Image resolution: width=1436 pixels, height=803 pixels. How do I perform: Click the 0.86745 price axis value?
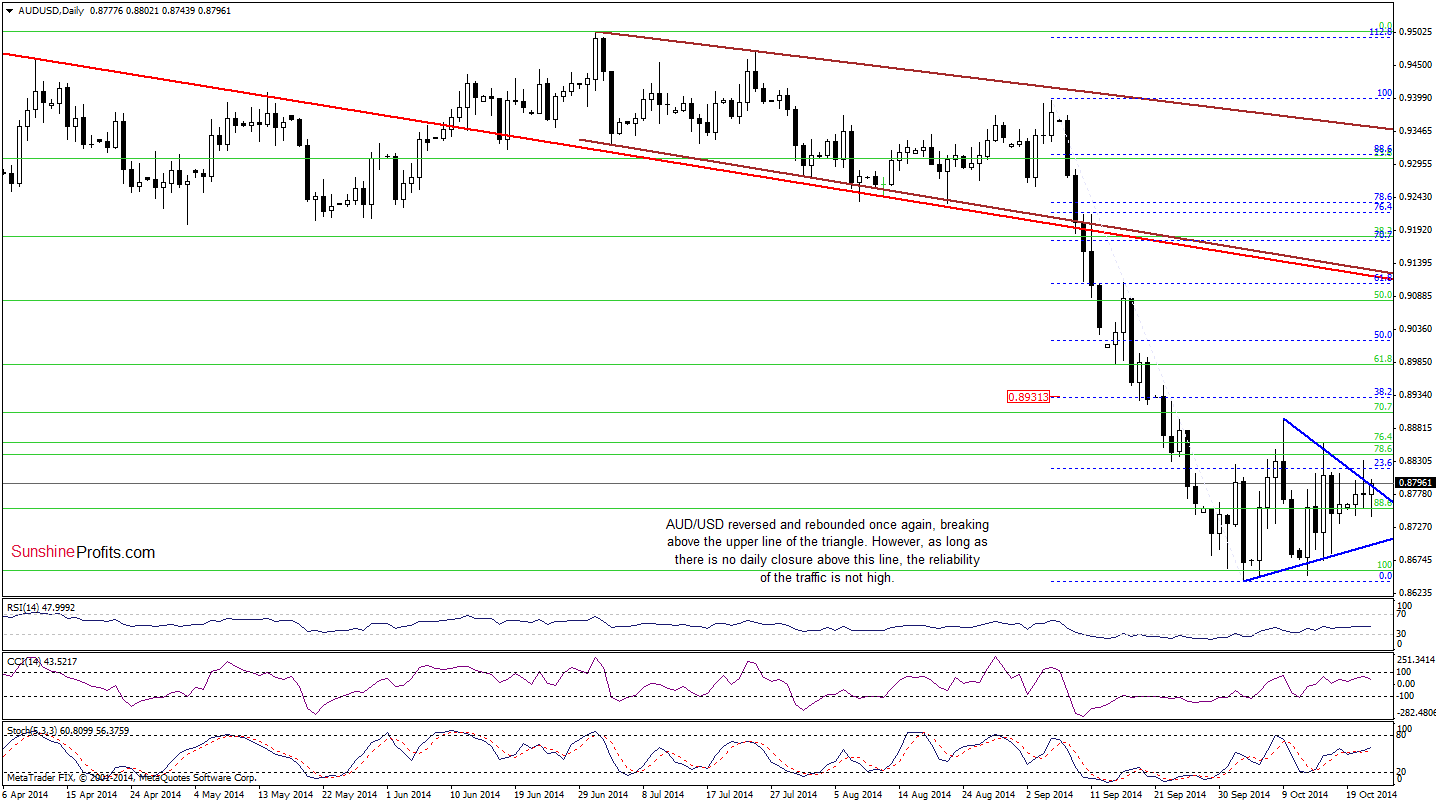pyautogui.click(x=1414, y=560)
